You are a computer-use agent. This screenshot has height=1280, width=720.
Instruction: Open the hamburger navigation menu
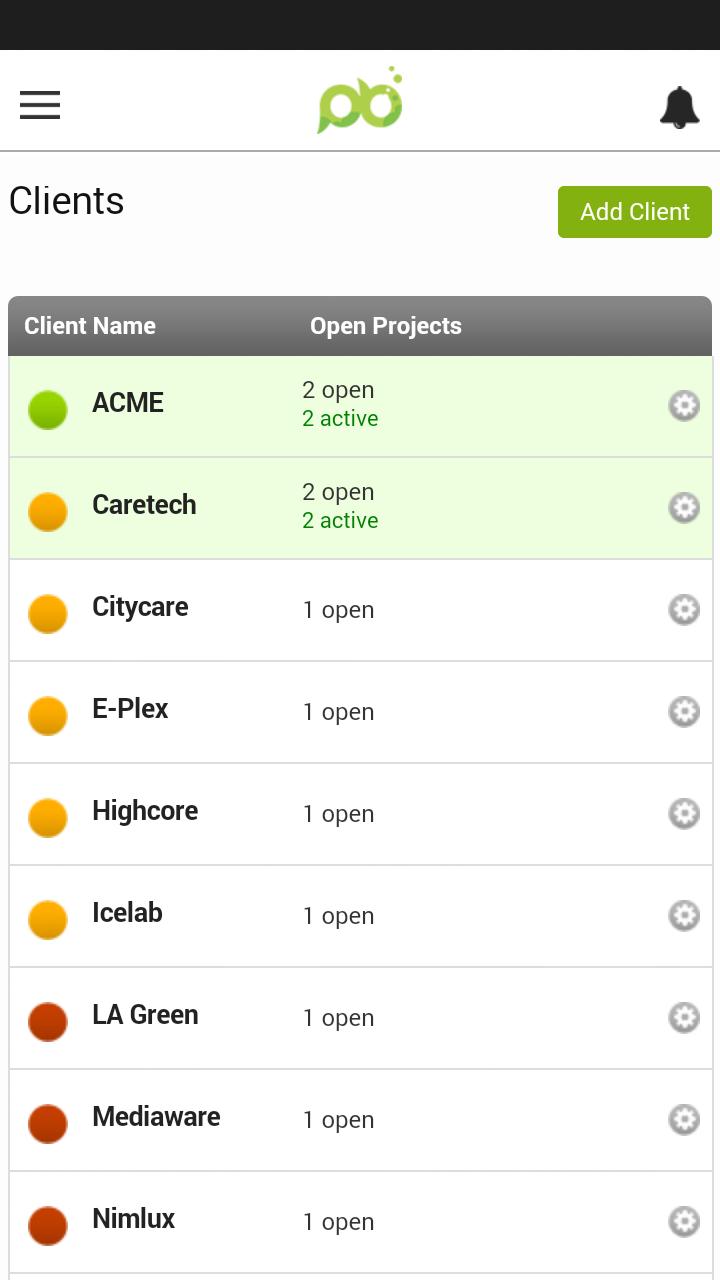coord(40,105)
